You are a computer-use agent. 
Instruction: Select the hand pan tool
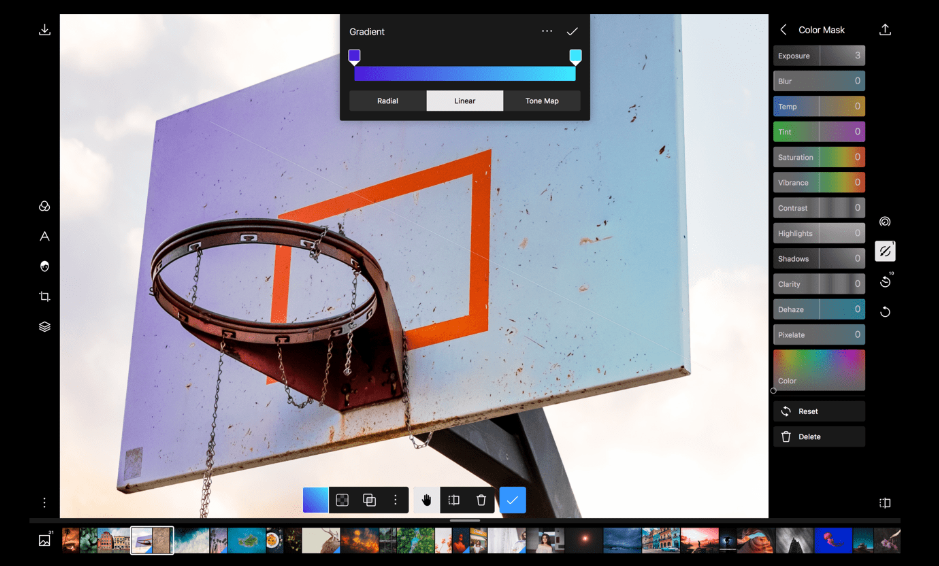click(426, 500)
